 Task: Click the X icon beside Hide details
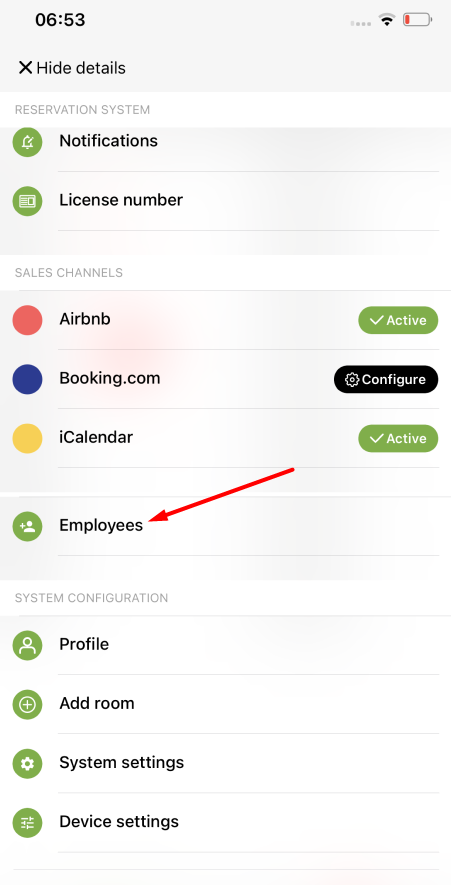pos(25,68)
